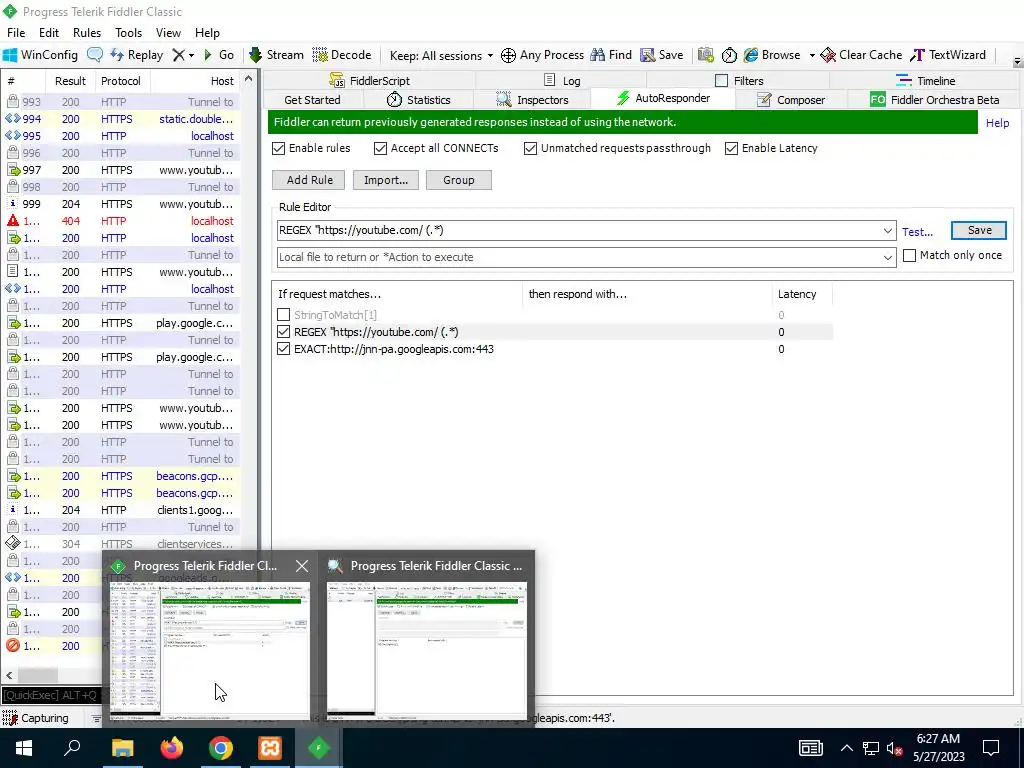
Task: Expand the toolbar overflow arrow
Action: click(x=1017, y=61)
